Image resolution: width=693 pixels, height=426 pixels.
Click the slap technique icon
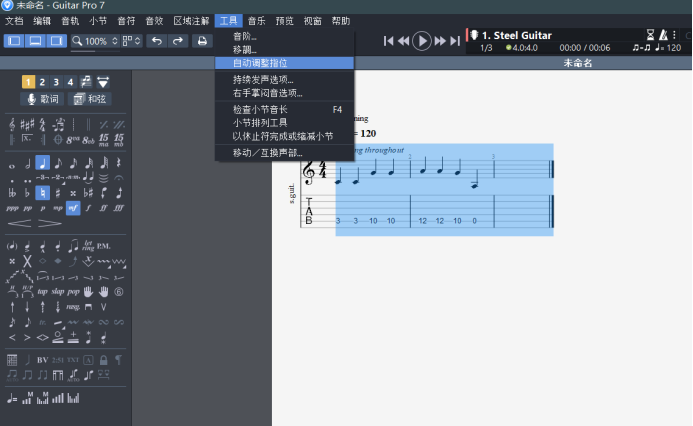coord(58,291)
